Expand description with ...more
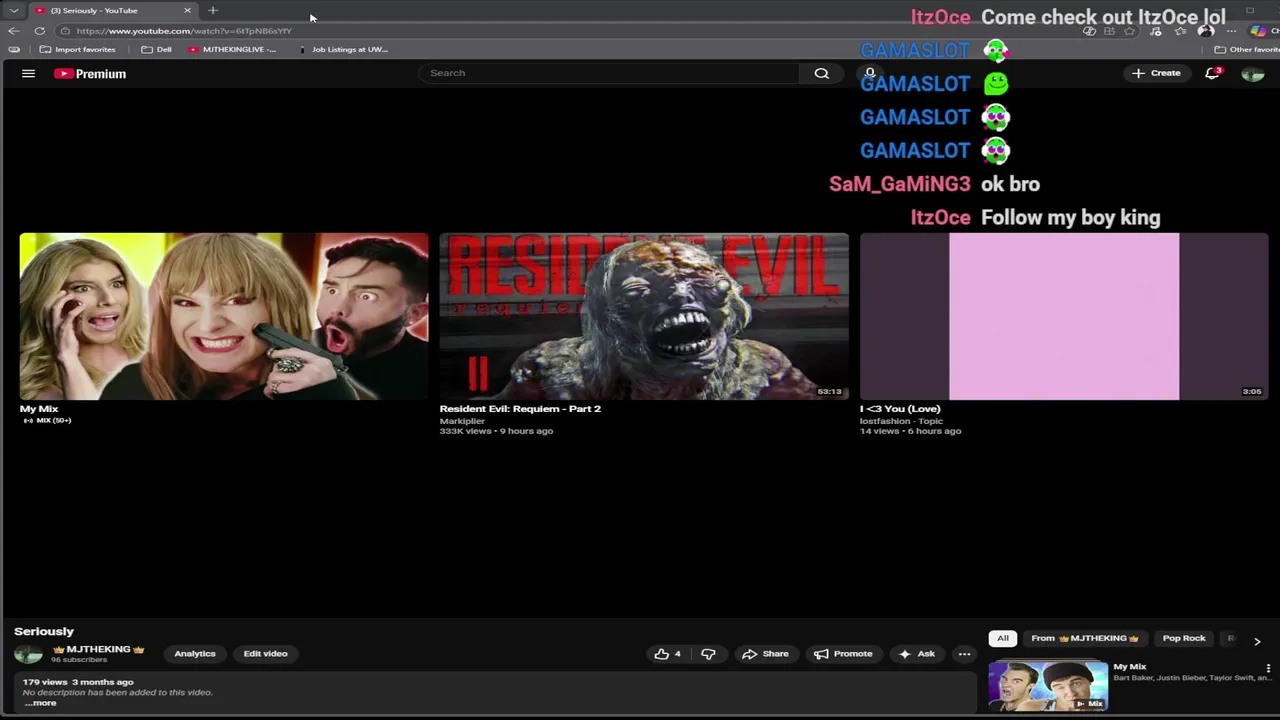 (40, 703)
